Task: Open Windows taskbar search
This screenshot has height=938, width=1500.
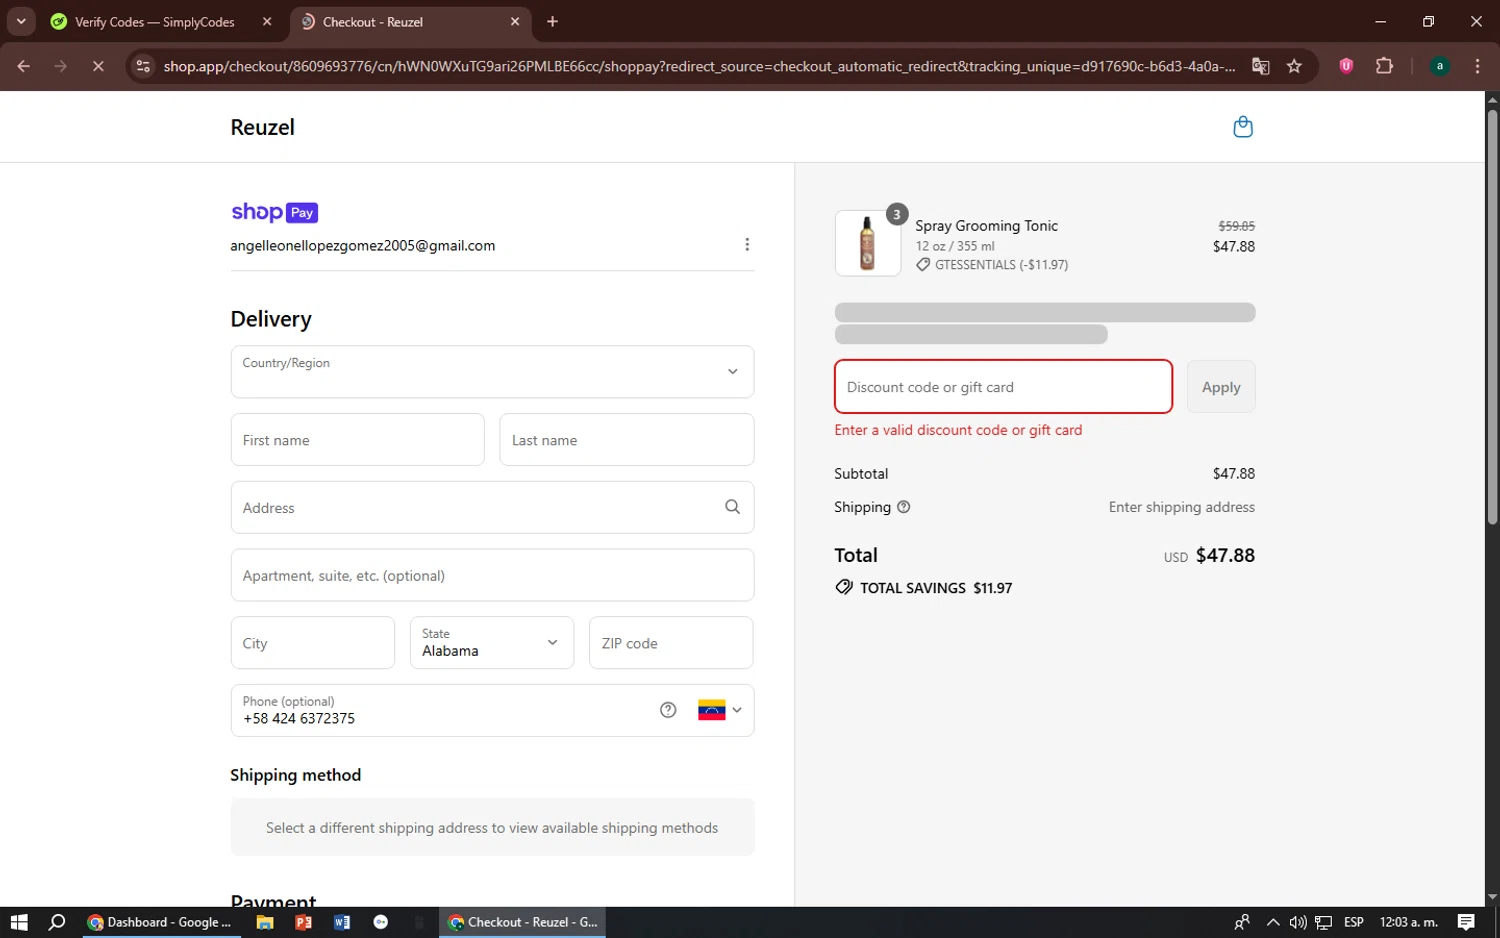Action: point(57,922)
